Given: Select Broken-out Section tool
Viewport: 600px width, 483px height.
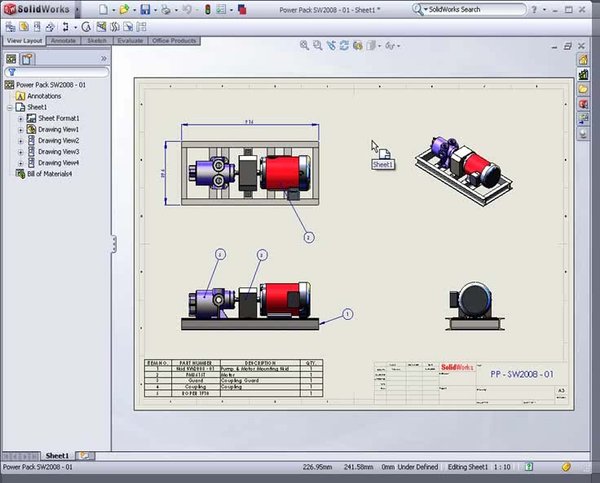Looking at the screenshot, I should coord(101,27).
